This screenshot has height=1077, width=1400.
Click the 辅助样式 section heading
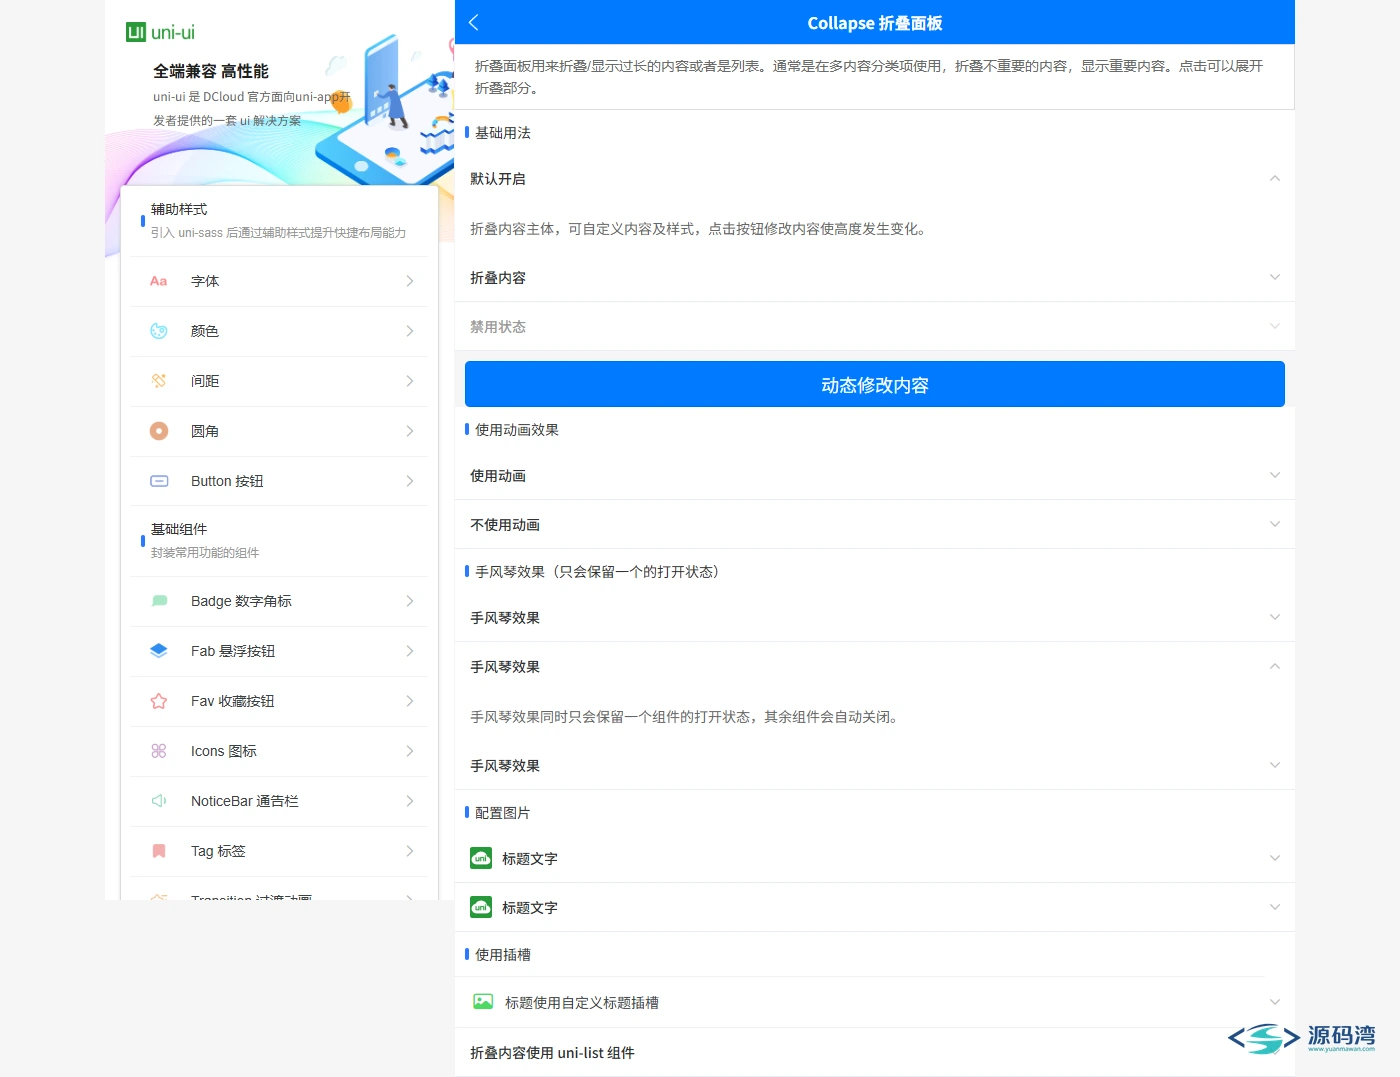[179, 209]
